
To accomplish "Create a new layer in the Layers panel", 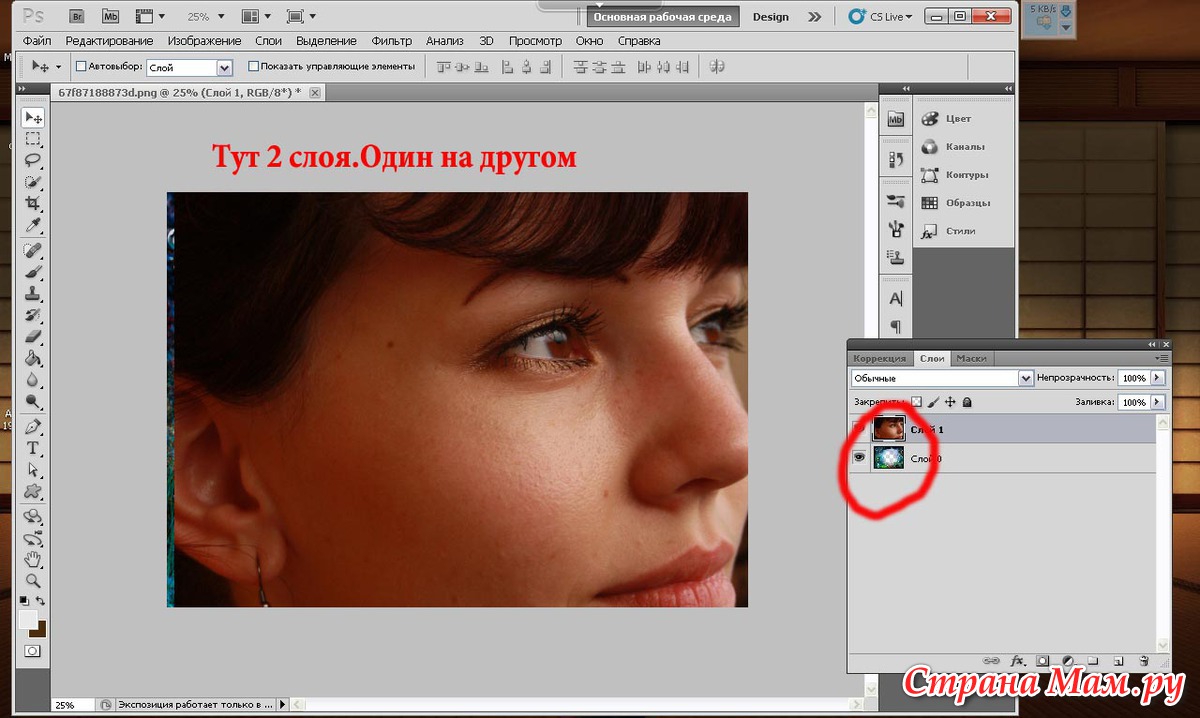I will [x=1118, y=661].
